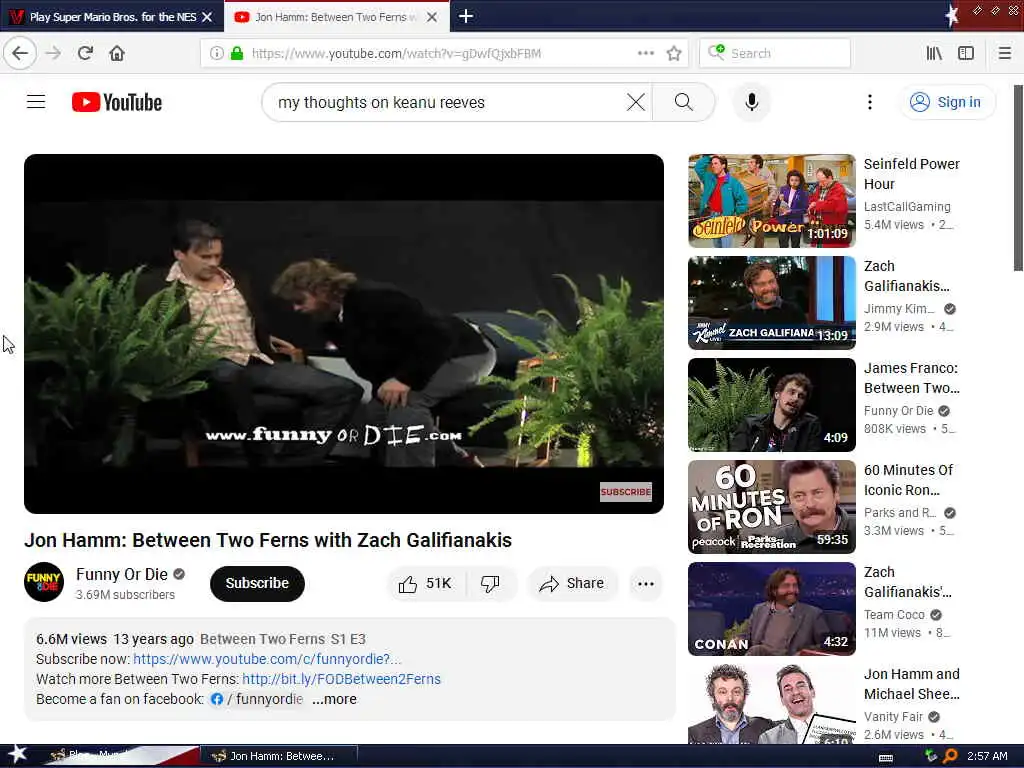1024x768 pixels.
Task: Click the red SUBSCRIBE overlay in the video
Action: [x=626, y=492]
